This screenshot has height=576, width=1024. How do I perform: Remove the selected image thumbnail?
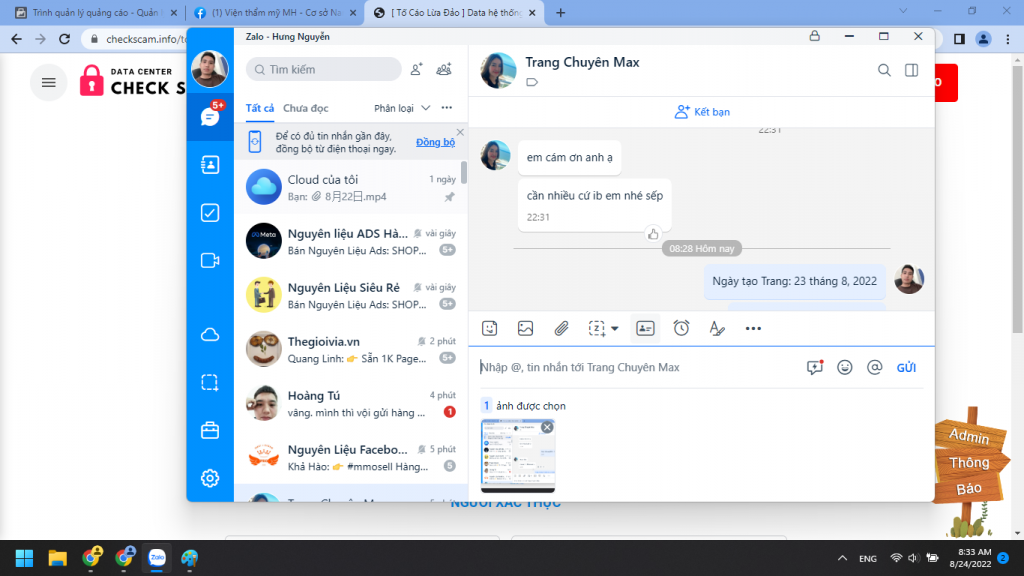[x=547, y=427]
